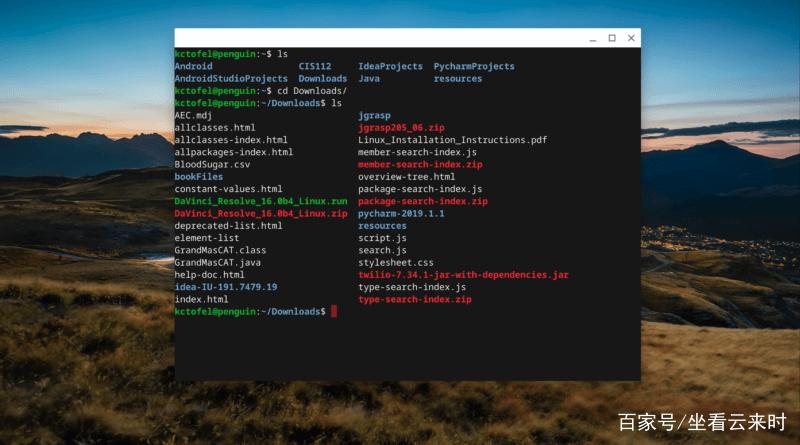Select the script.js file name
Screen dimensions: 800x445
click(x=382, y=238)
